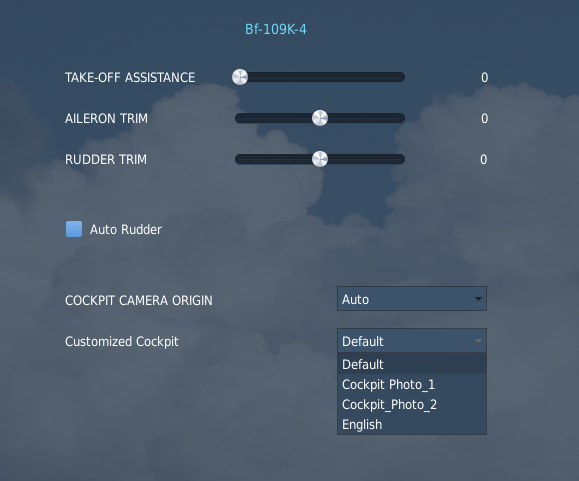
Task: Click the Bf-109K-4 title text
Action: click(x=276, y=29)
